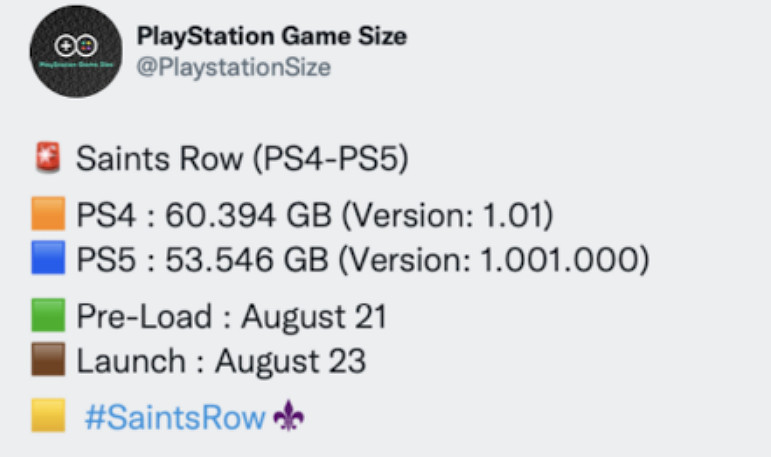Click the green square beside Pre-Load

pyautogui.click(x=48, y=316)
